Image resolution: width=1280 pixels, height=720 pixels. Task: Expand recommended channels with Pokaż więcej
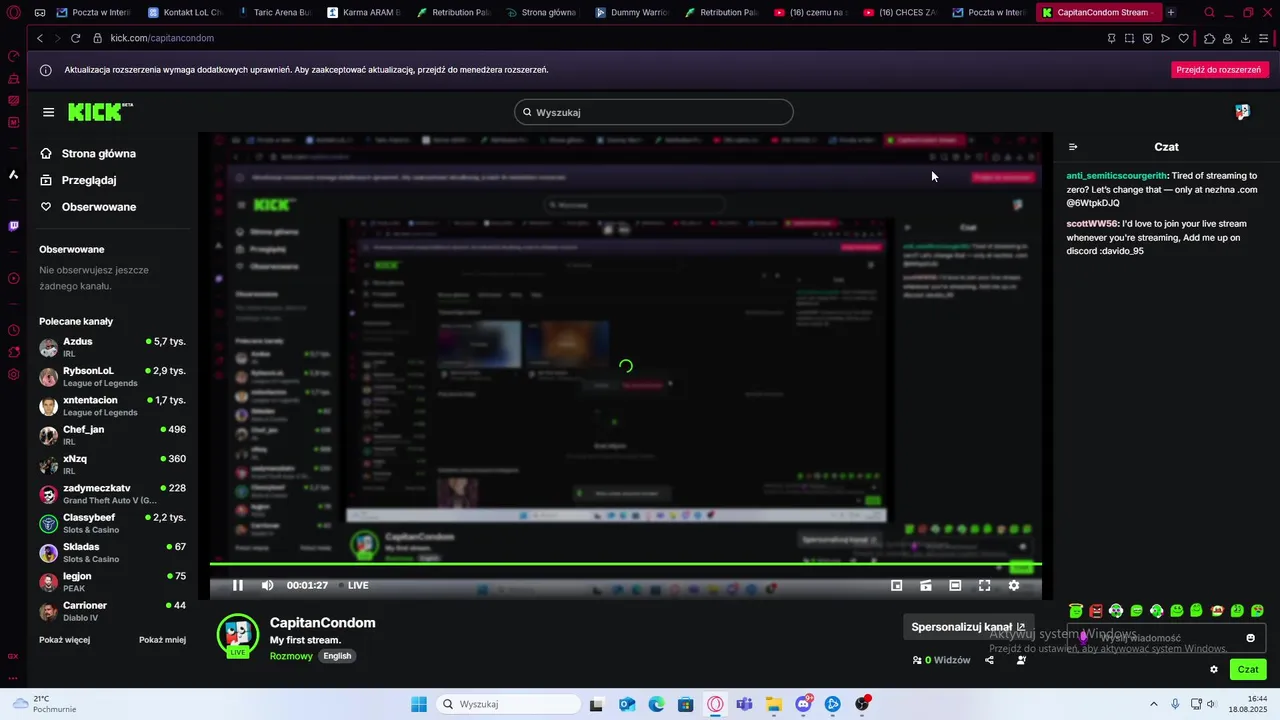(65, 640)
